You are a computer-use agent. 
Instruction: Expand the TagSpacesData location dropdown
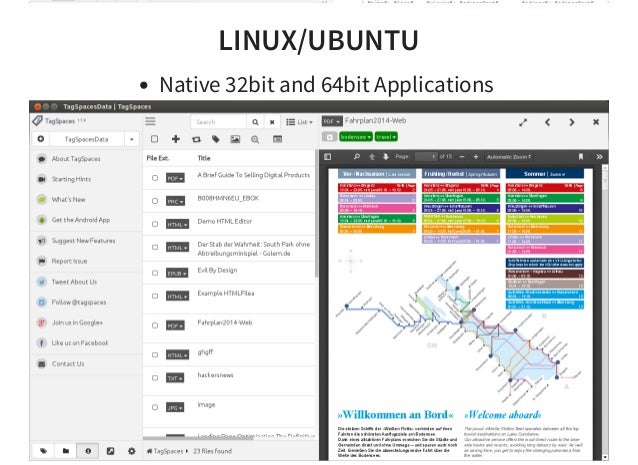(132, 139)
